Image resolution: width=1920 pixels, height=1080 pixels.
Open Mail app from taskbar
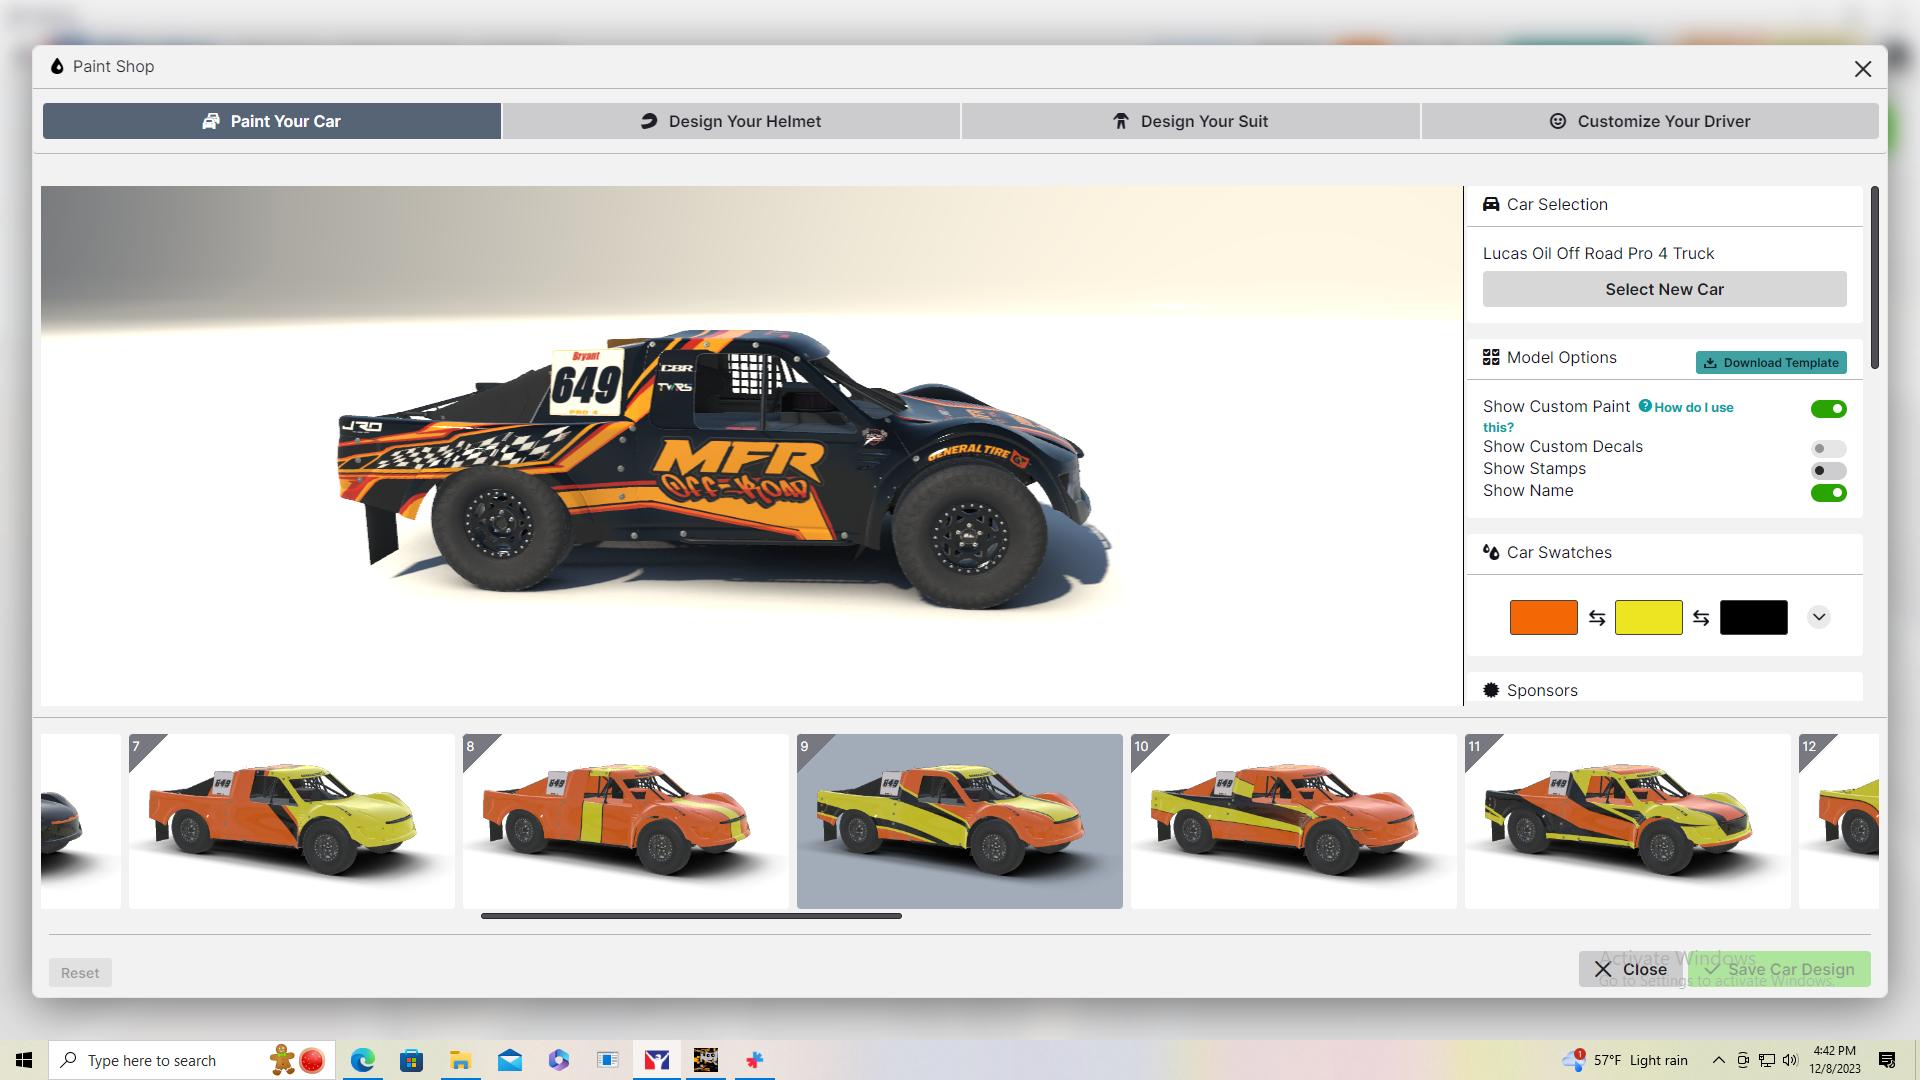509,1060
